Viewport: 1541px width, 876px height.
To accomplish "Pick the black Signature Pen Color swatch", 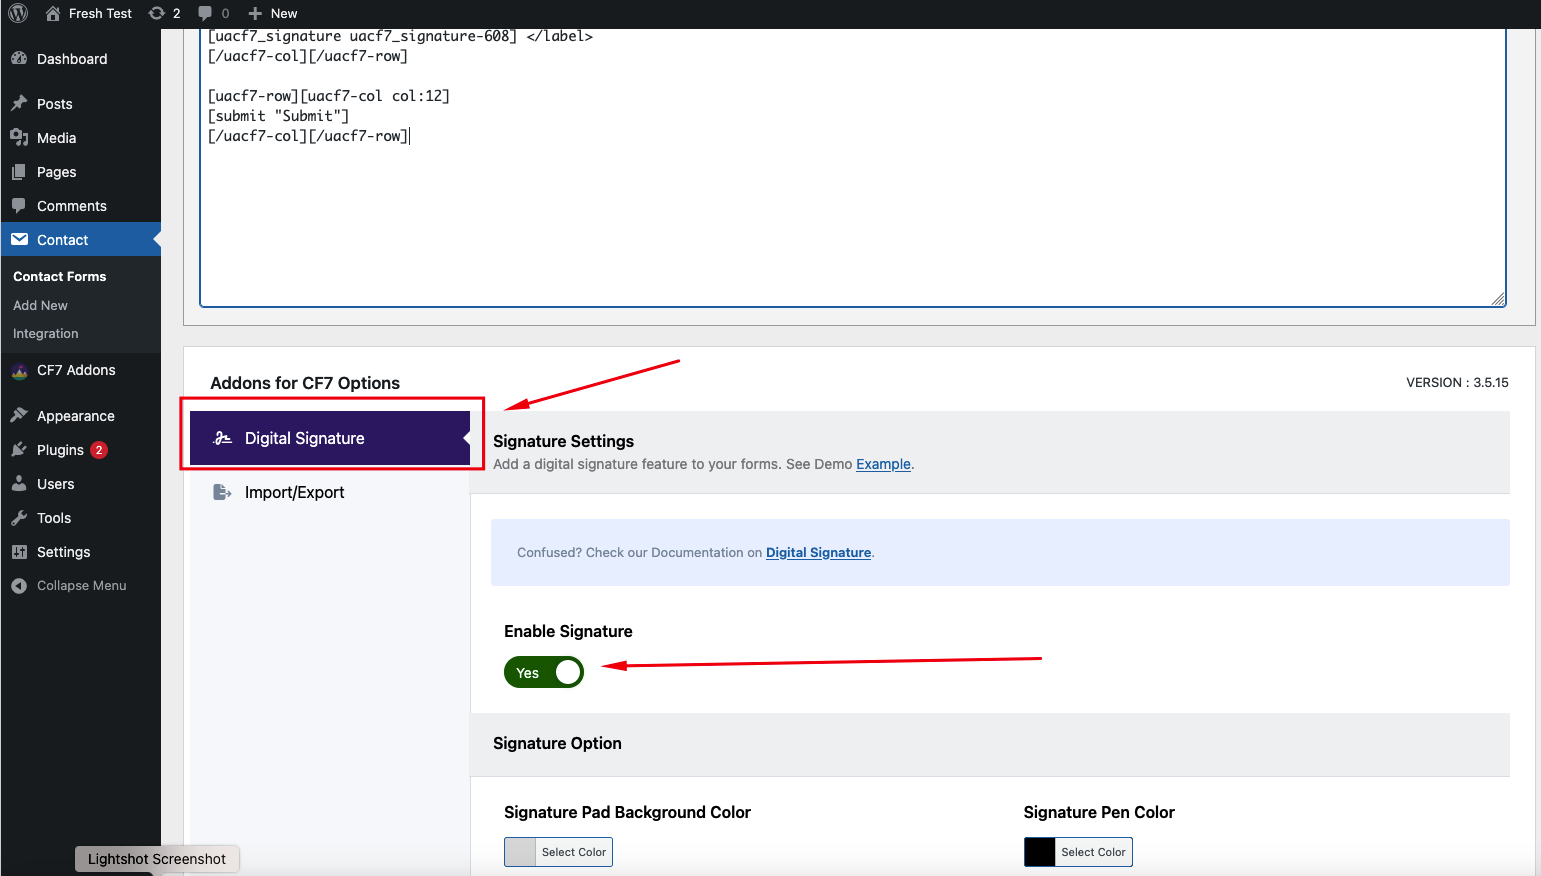I will 1040,852.
